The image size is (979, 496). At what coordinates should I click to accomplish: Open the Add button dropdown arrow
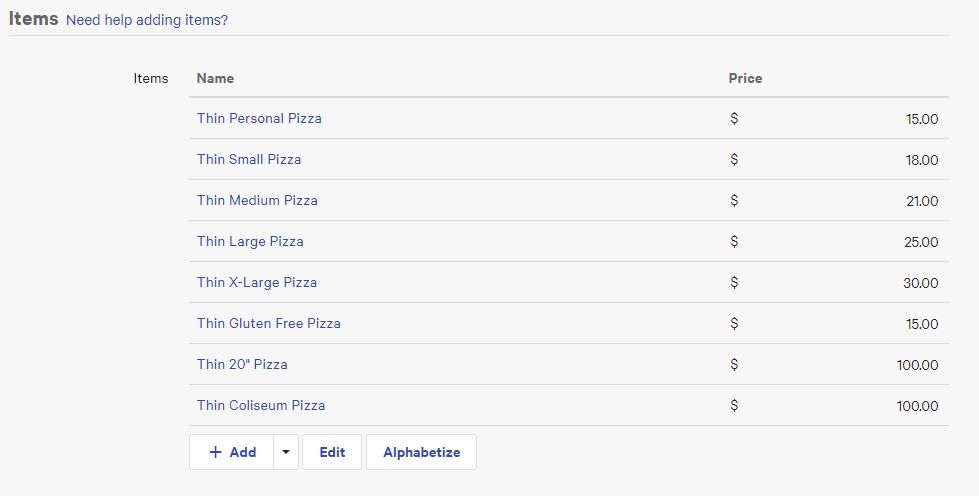point(286,452)
